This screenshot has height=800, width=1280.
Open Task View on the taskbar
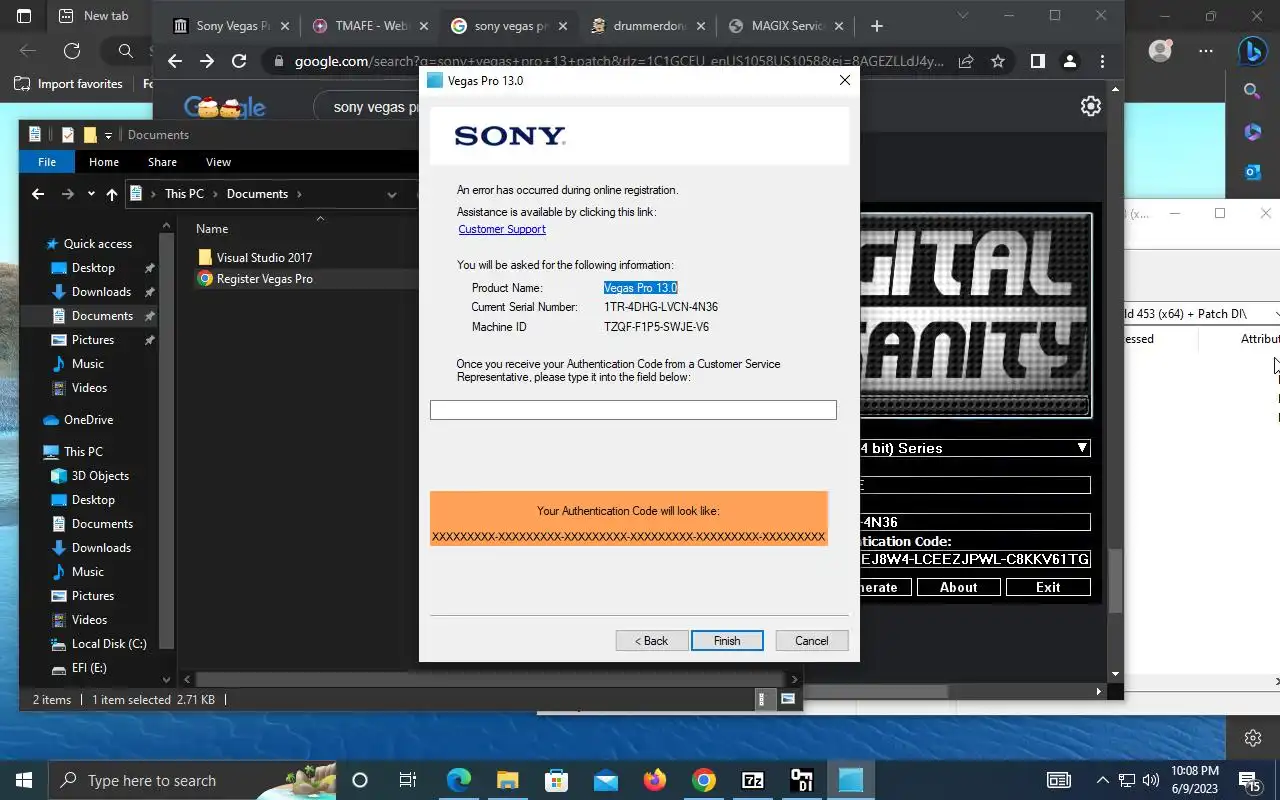[x=408, y=780]
